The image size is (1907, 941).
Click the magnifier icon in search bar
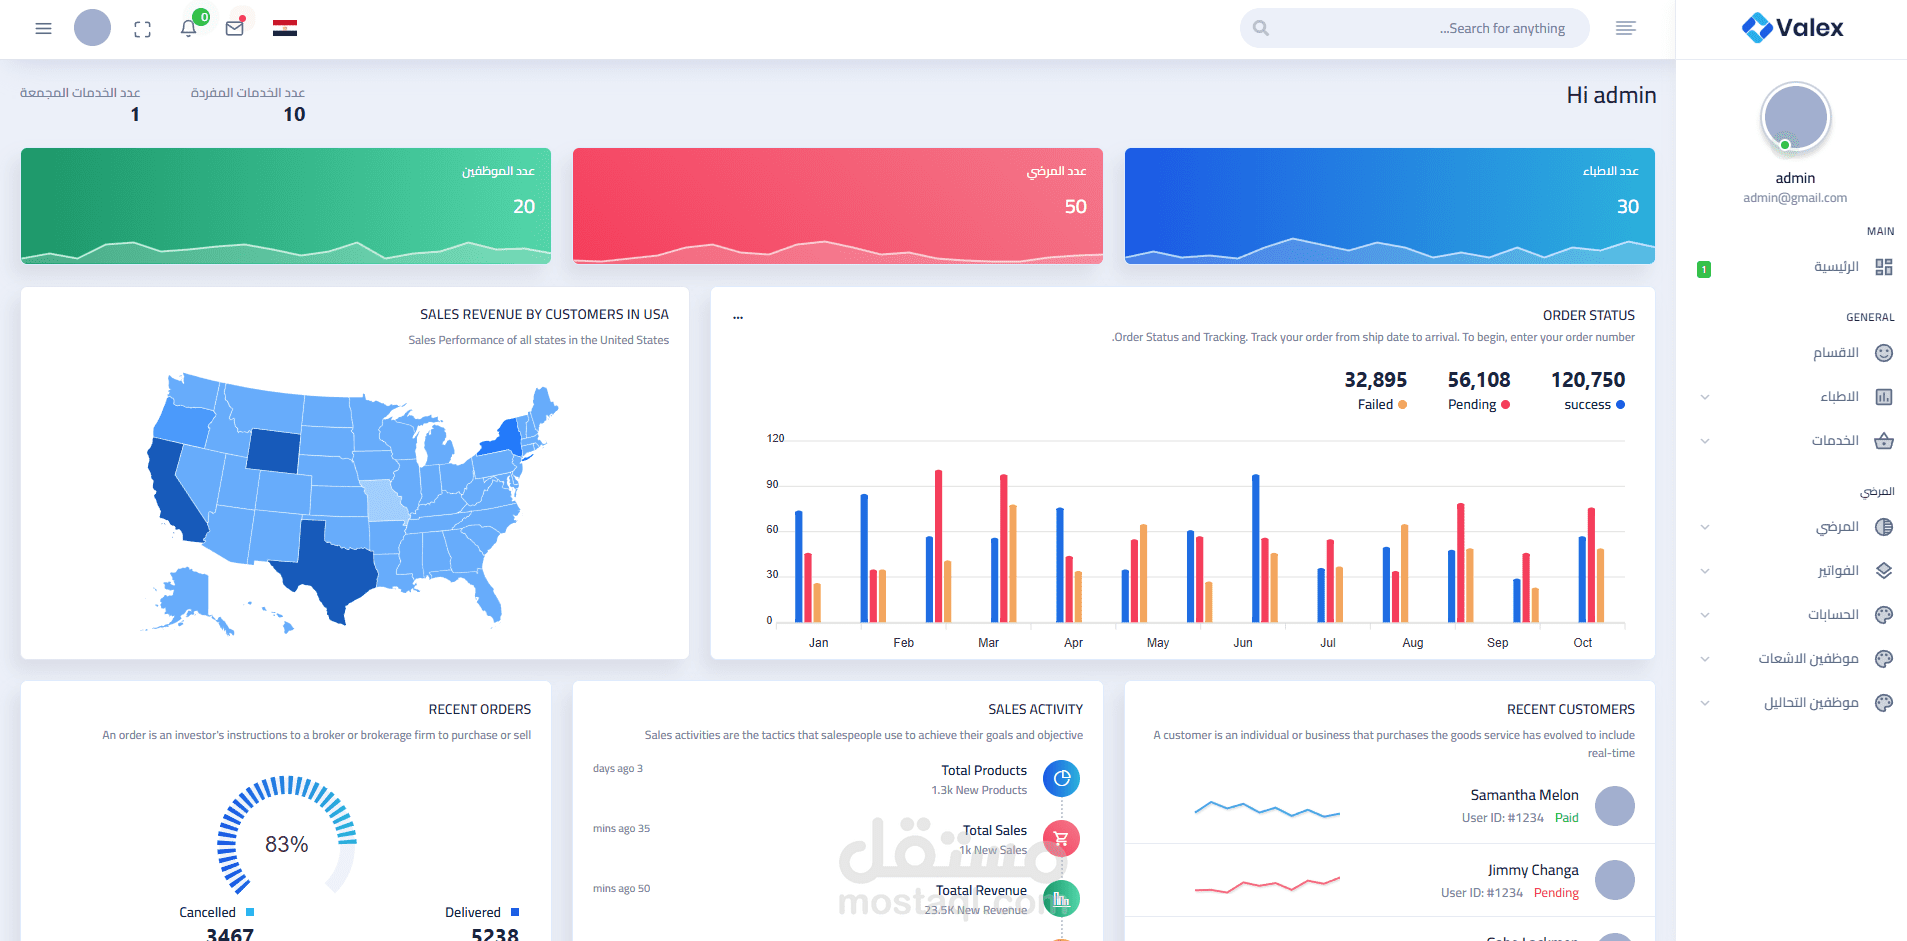pos(1261,28)
